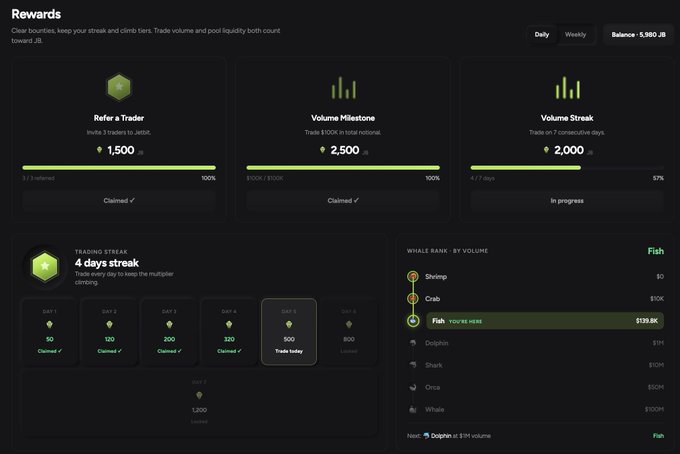Click the Crab rank icon

[413, 298]
